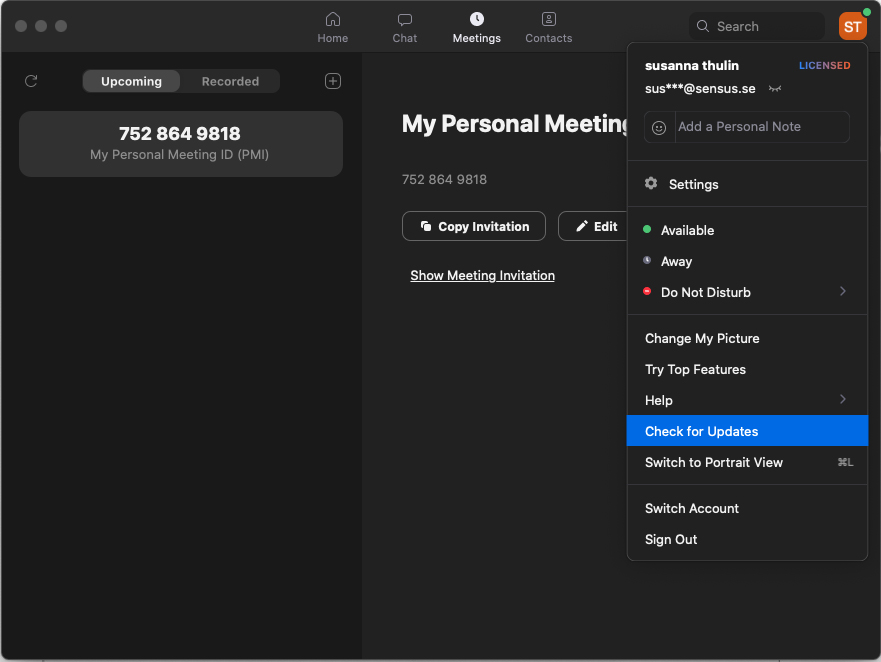Refresh the meetings list

31,81
